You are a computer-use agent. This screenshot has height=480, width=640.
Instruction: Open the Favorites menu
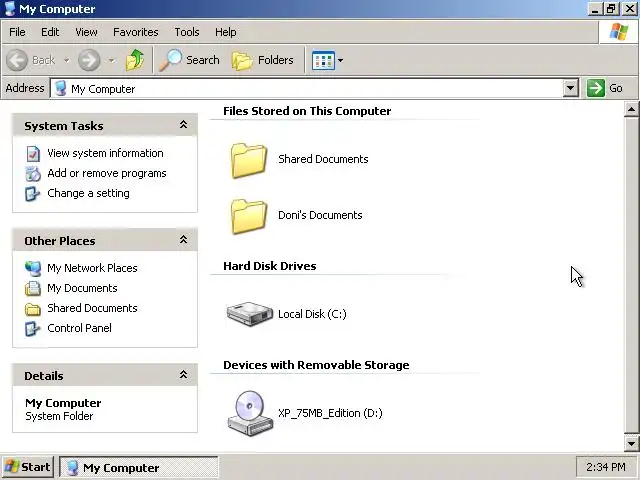pyautogui.click(x=136, y=32)
